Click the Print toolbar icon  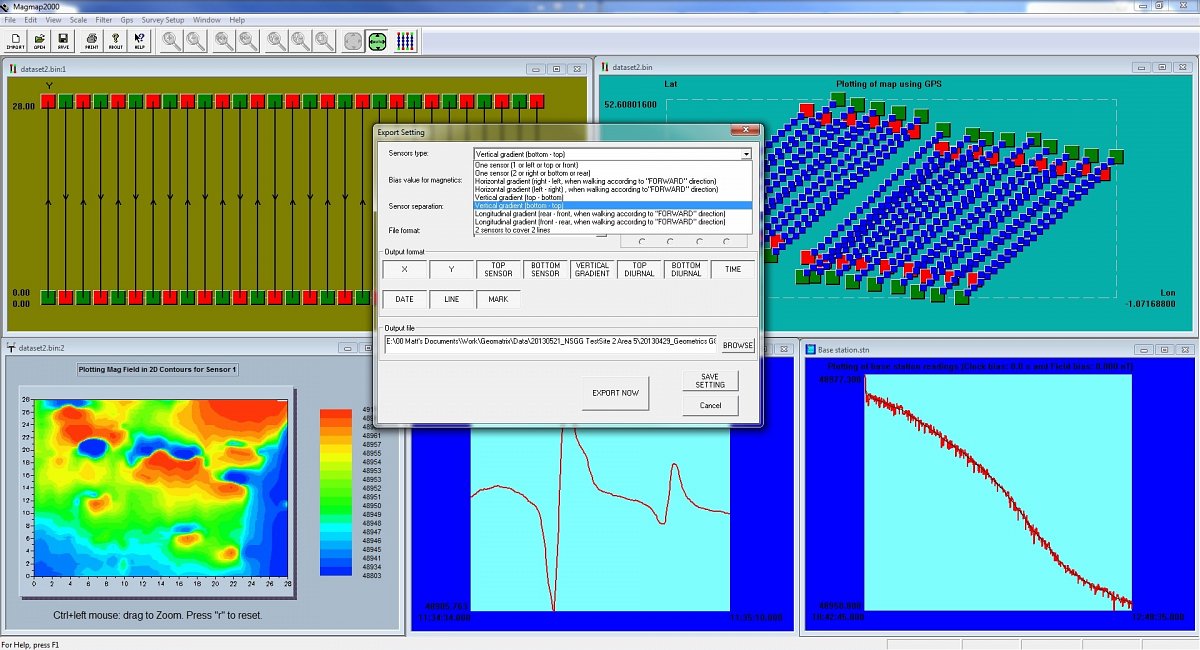[x=91, y=41]
